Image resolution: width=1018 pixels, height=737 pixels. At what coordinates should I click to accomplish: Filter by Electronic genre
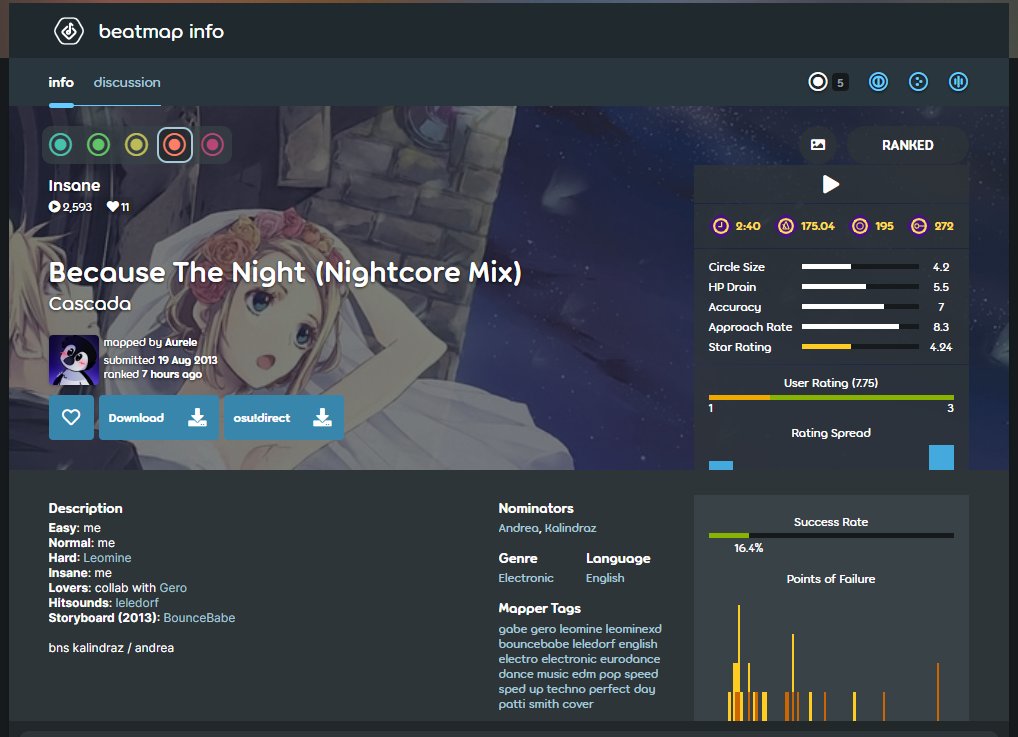click(x=526, y=578)
